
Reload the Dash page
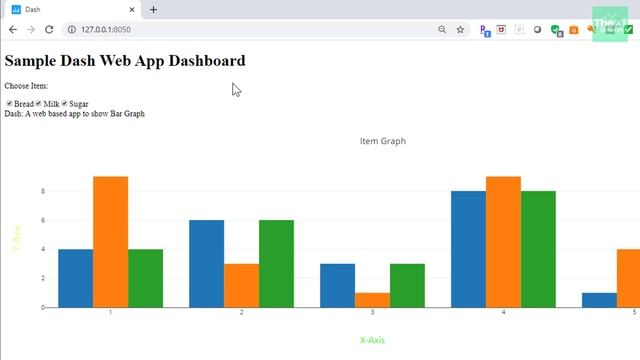tap(49, 29)
